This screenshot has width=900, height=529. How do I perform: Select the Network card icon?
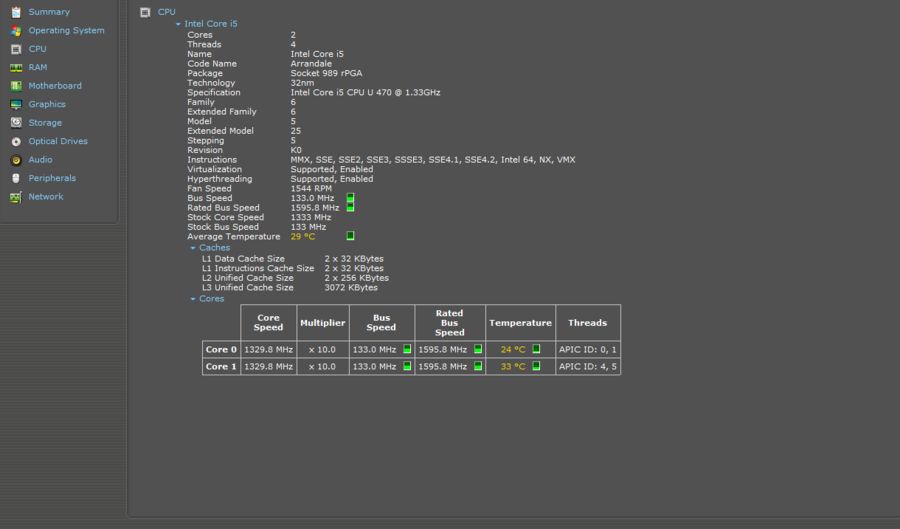(x=16, y=197)
